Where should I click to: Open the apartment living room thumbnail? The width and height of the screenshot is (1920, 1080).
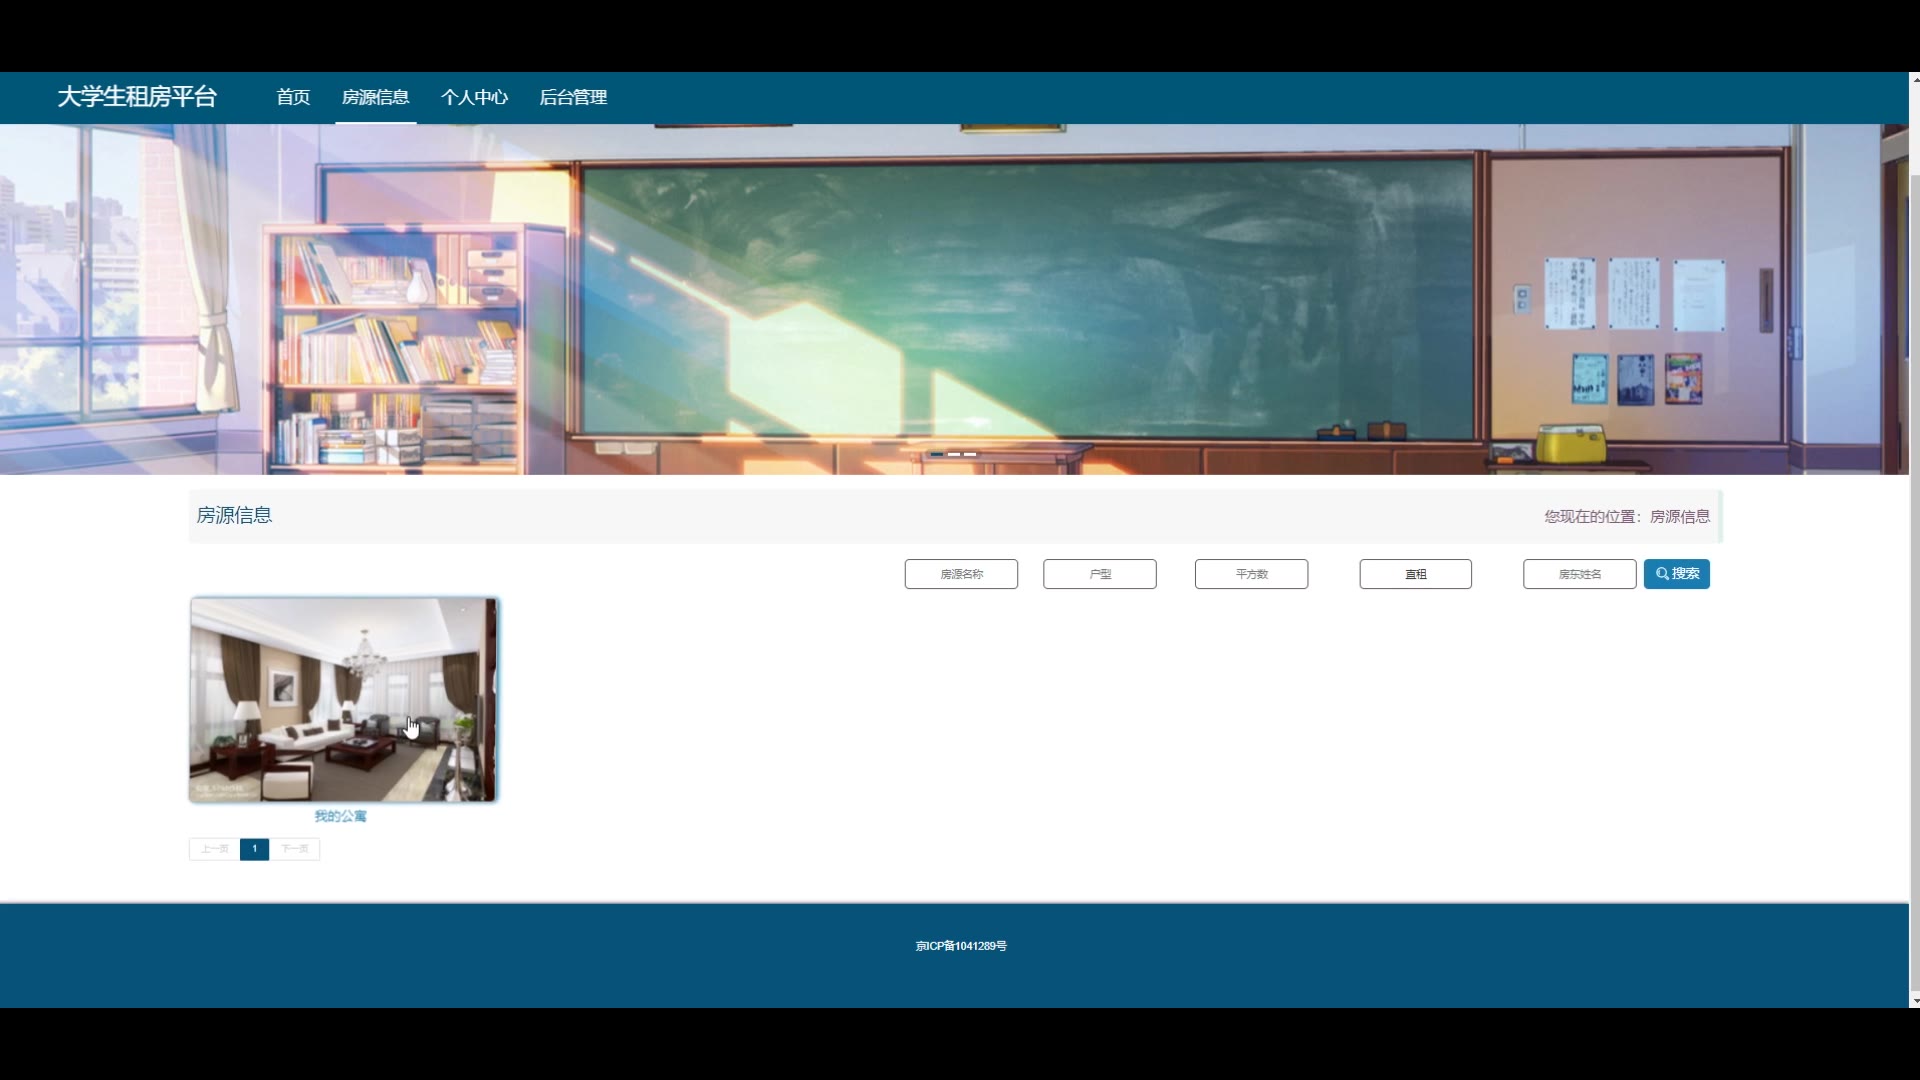(x=343, y=700)
